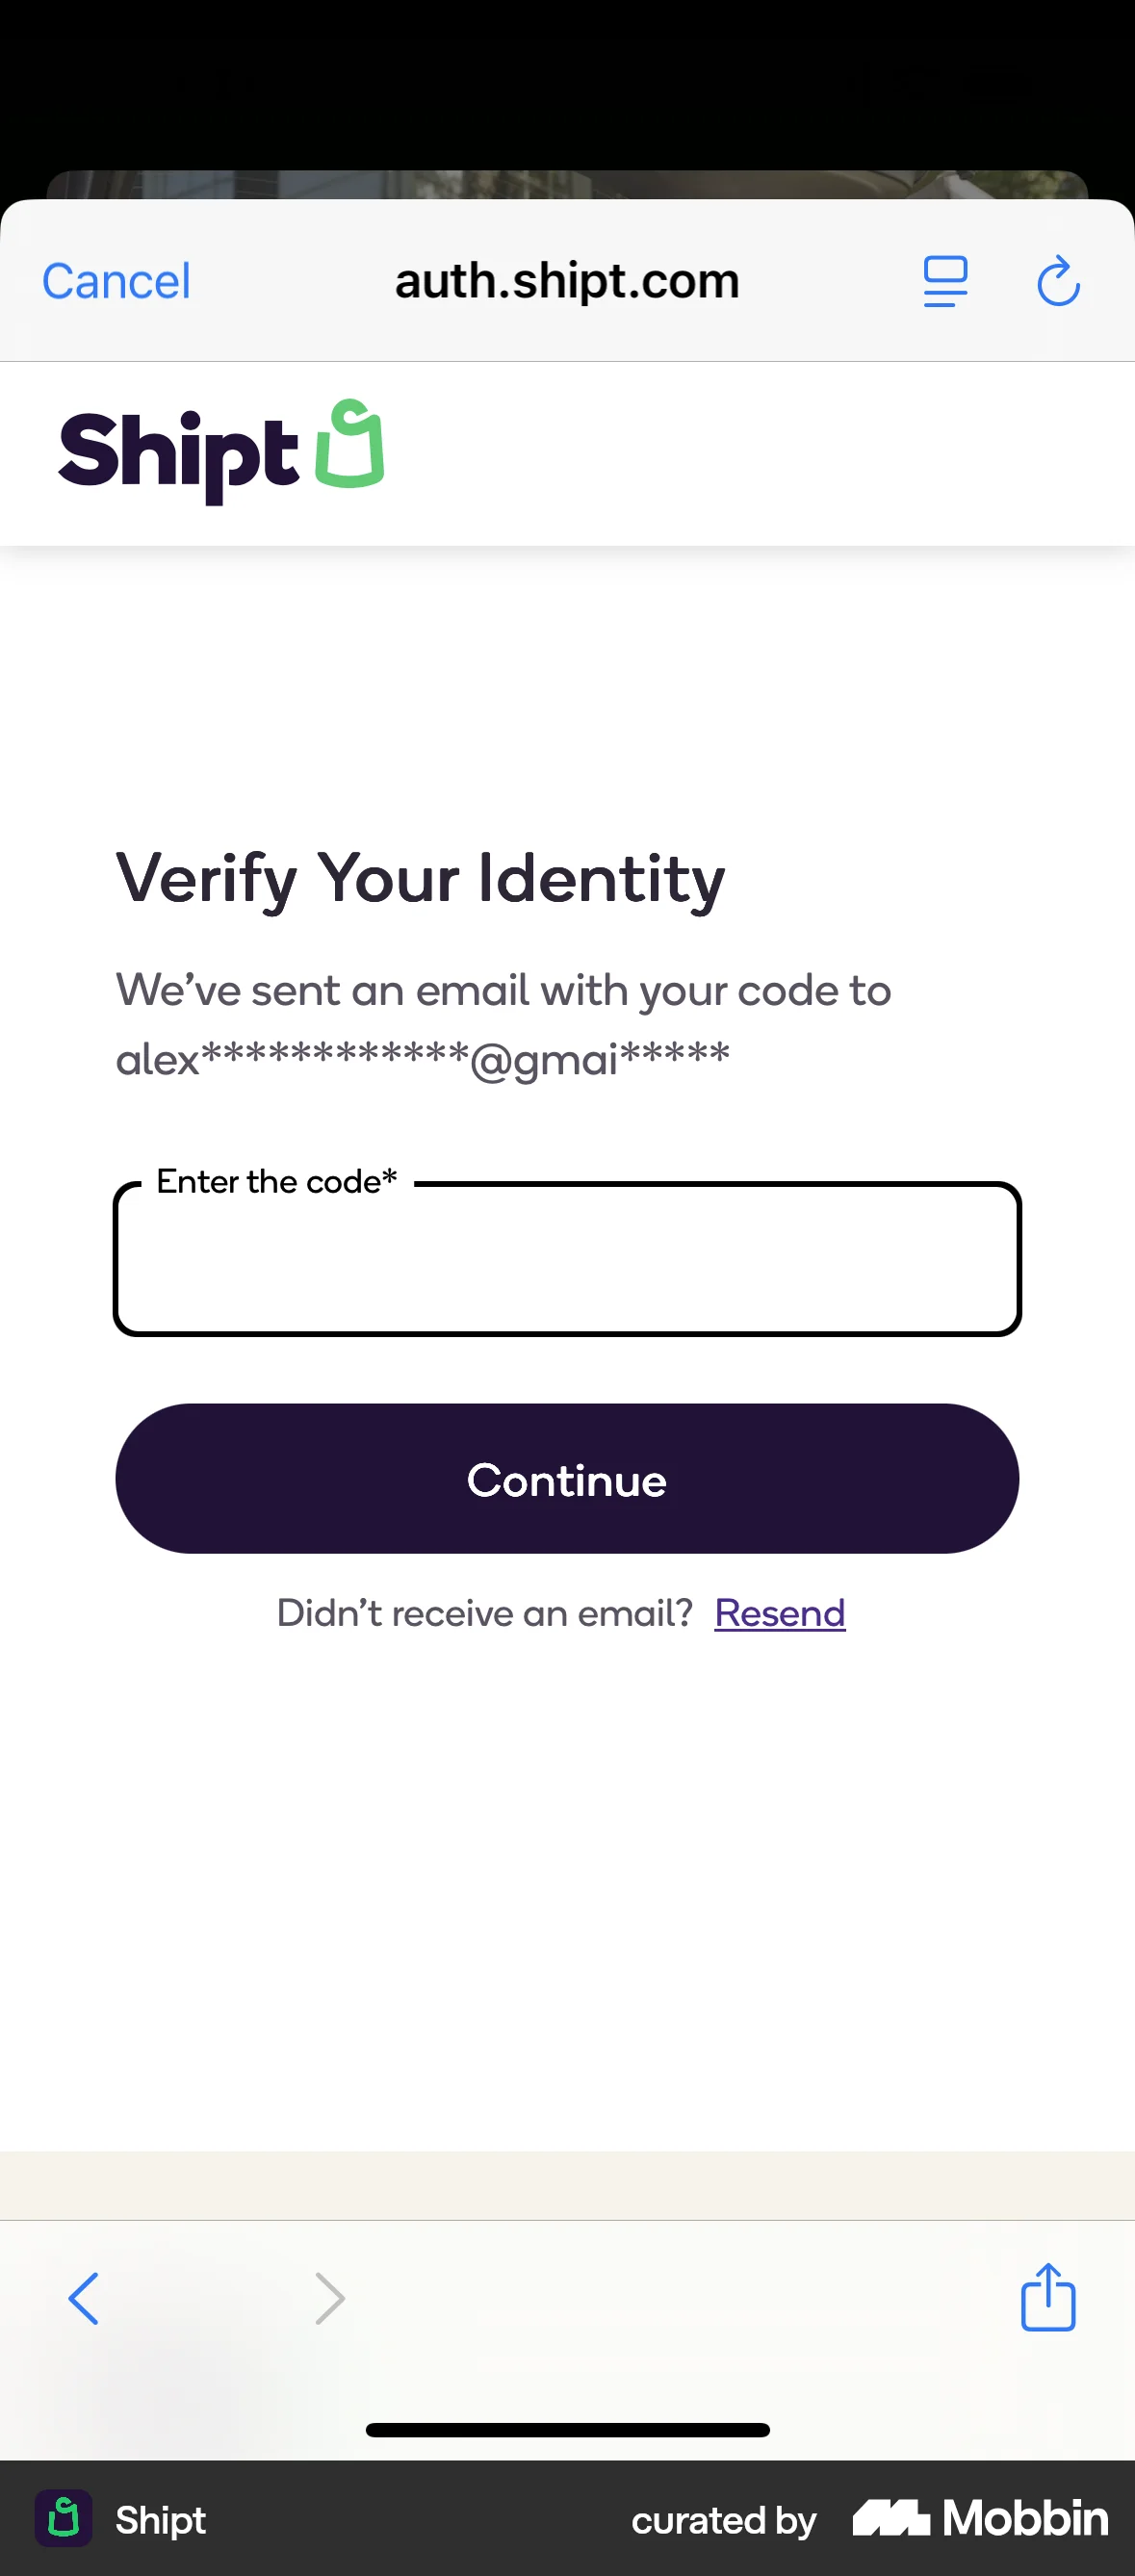Screen dimensions: 1135x2576
Task: Tap the auth.shipt.com address bar
Action: (566, 281)
